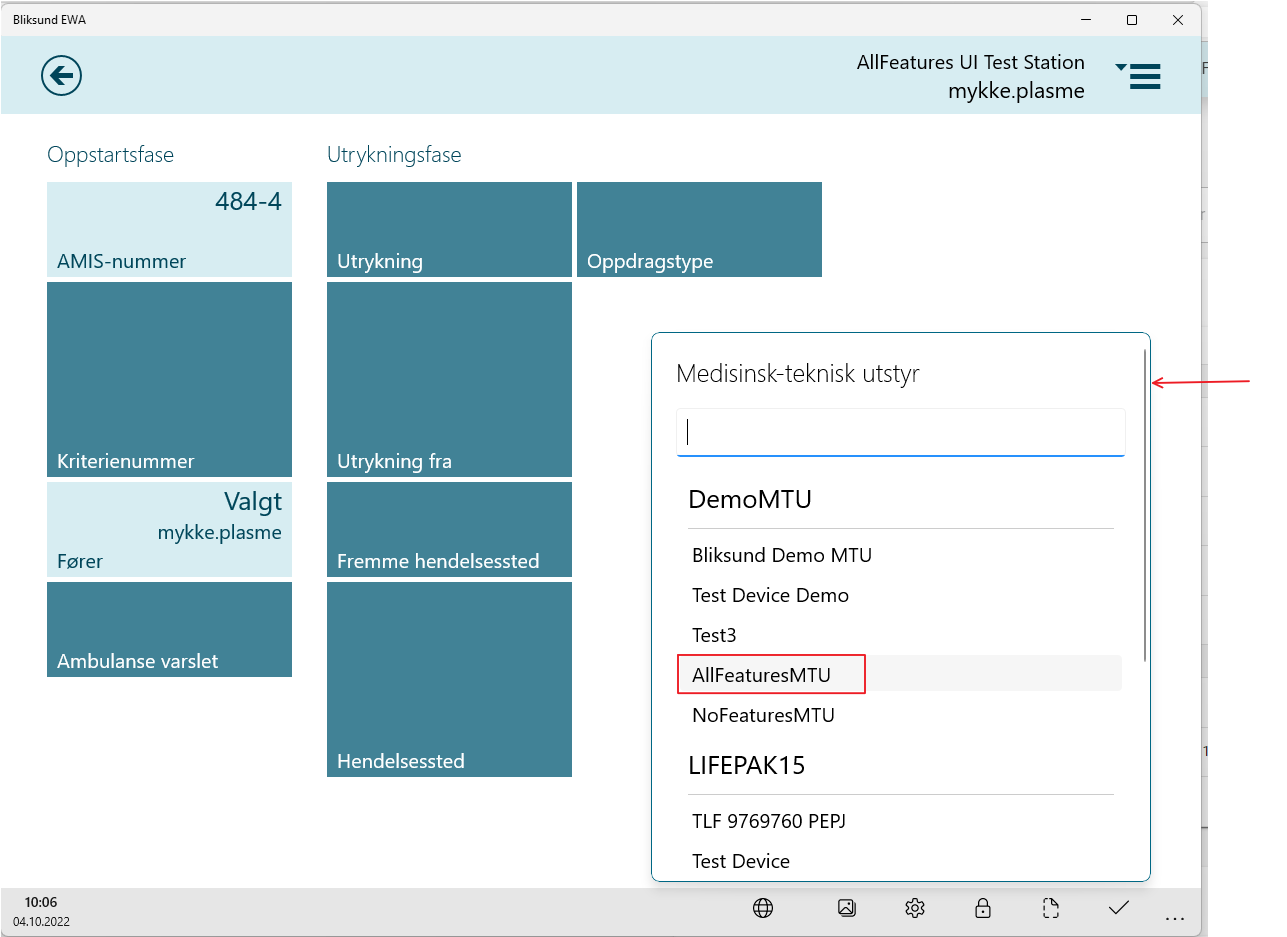Open the Utrykning tile
The width and height of the screenshot is (1287, 937).
(x=449, y=229)
